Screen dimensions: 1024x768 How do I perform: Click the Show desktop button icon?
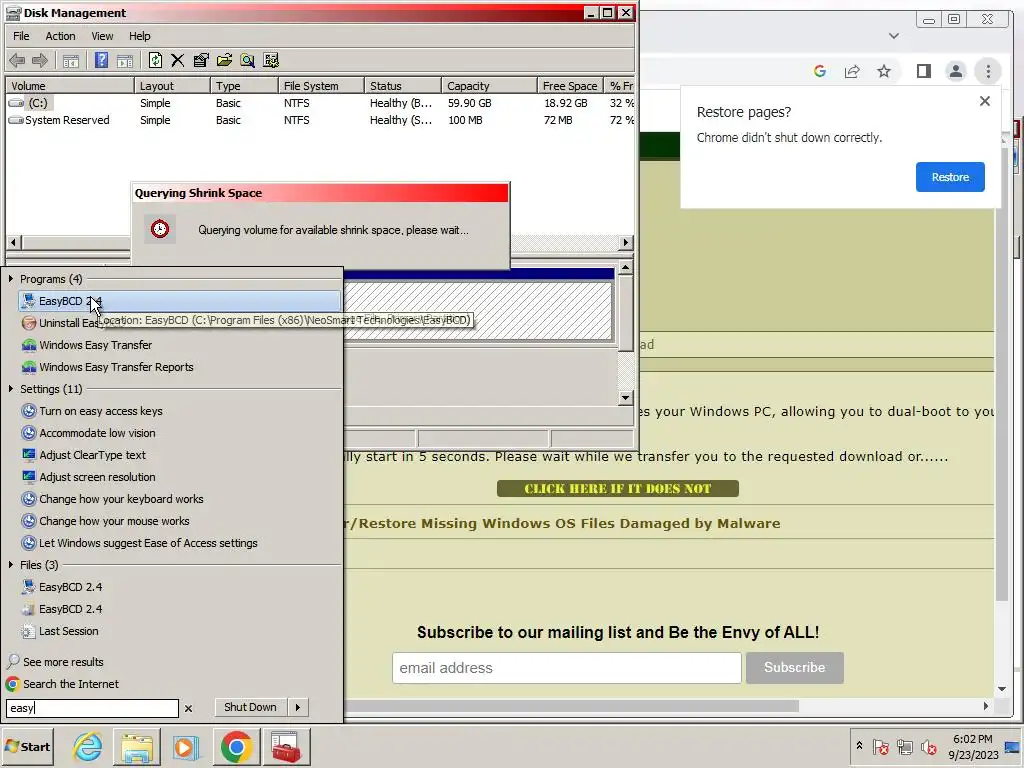point(1012,746)
